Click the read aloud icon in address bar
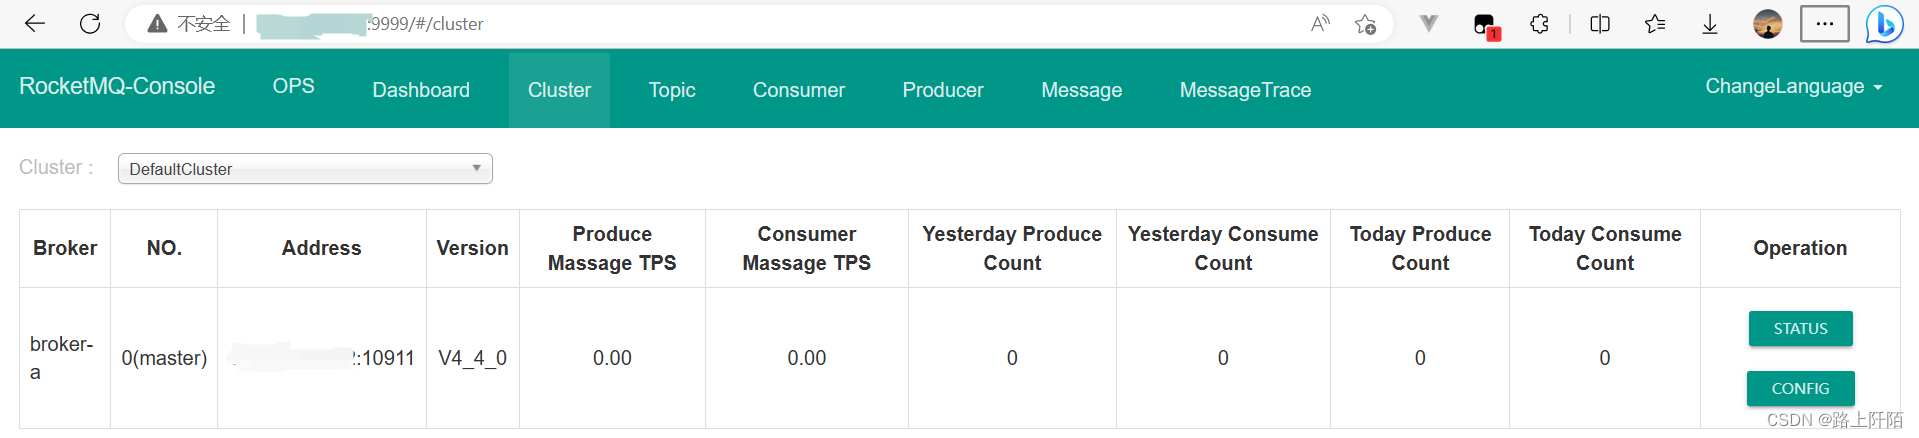 (x=1320, y=24)
